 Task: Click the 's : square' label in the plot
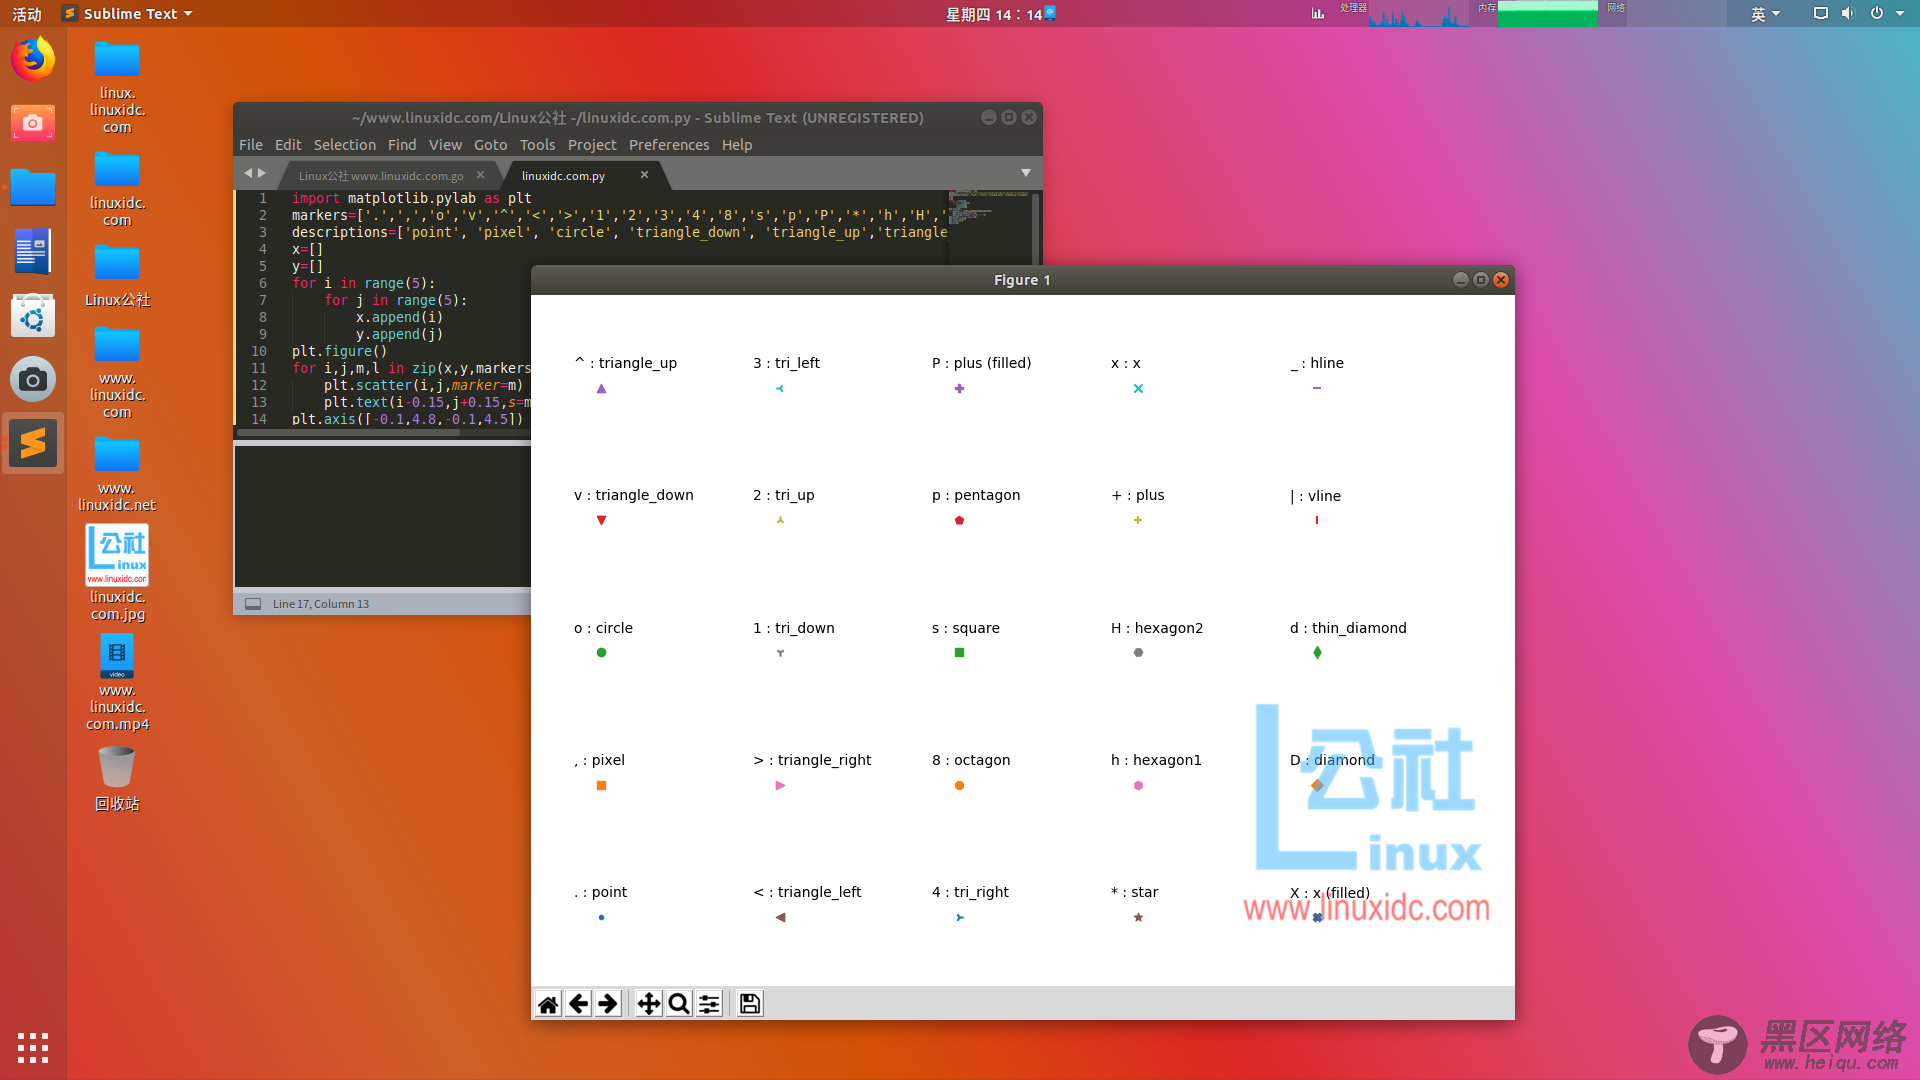click(x=966, y=628)
